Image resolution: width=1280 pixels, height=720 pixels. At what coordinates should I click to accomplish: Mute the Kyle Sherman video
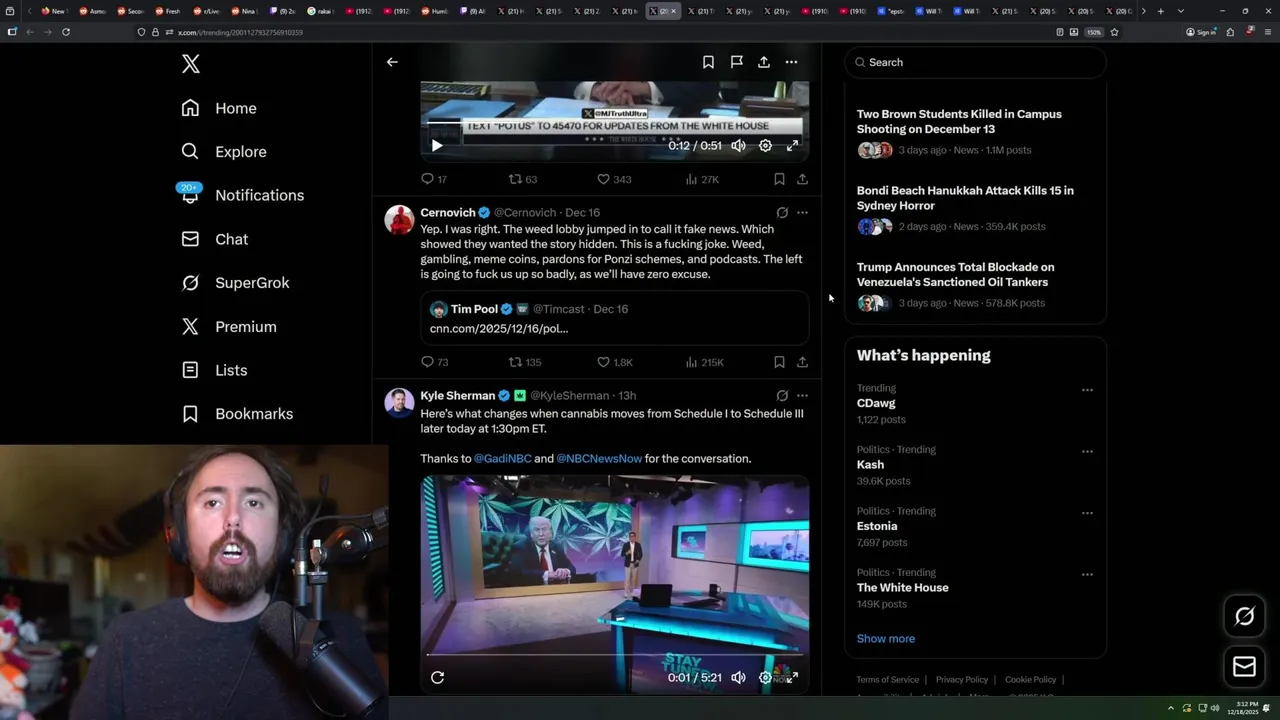738,678
